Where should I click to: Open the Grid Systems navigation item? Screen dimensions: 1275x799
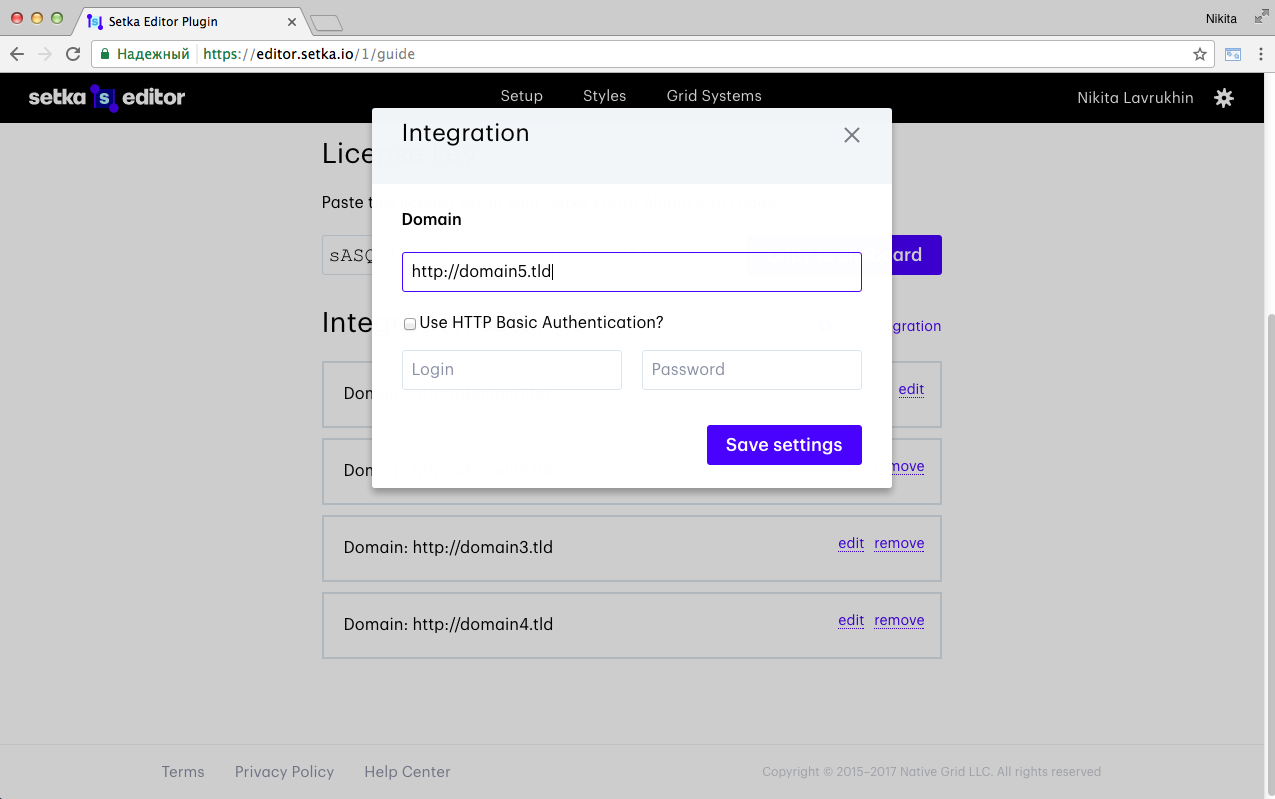point(714,96)
